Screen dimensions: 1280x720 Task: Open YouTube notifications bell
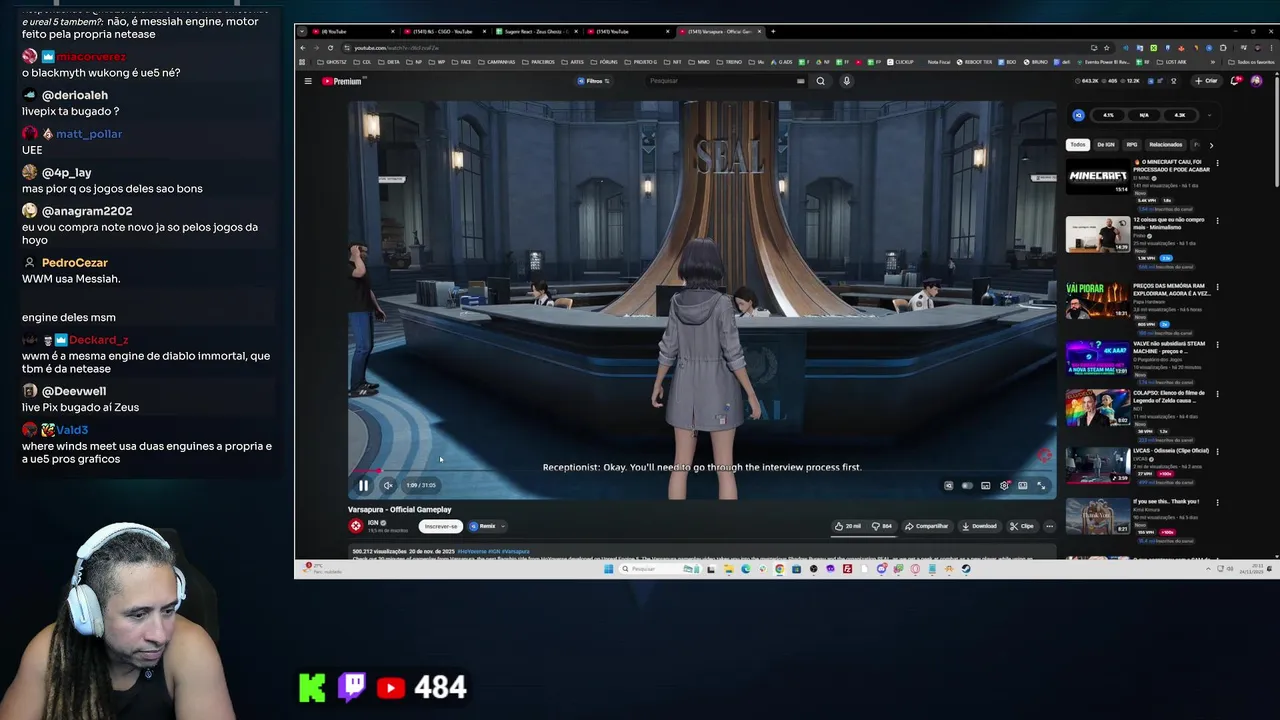(1236, 81)
